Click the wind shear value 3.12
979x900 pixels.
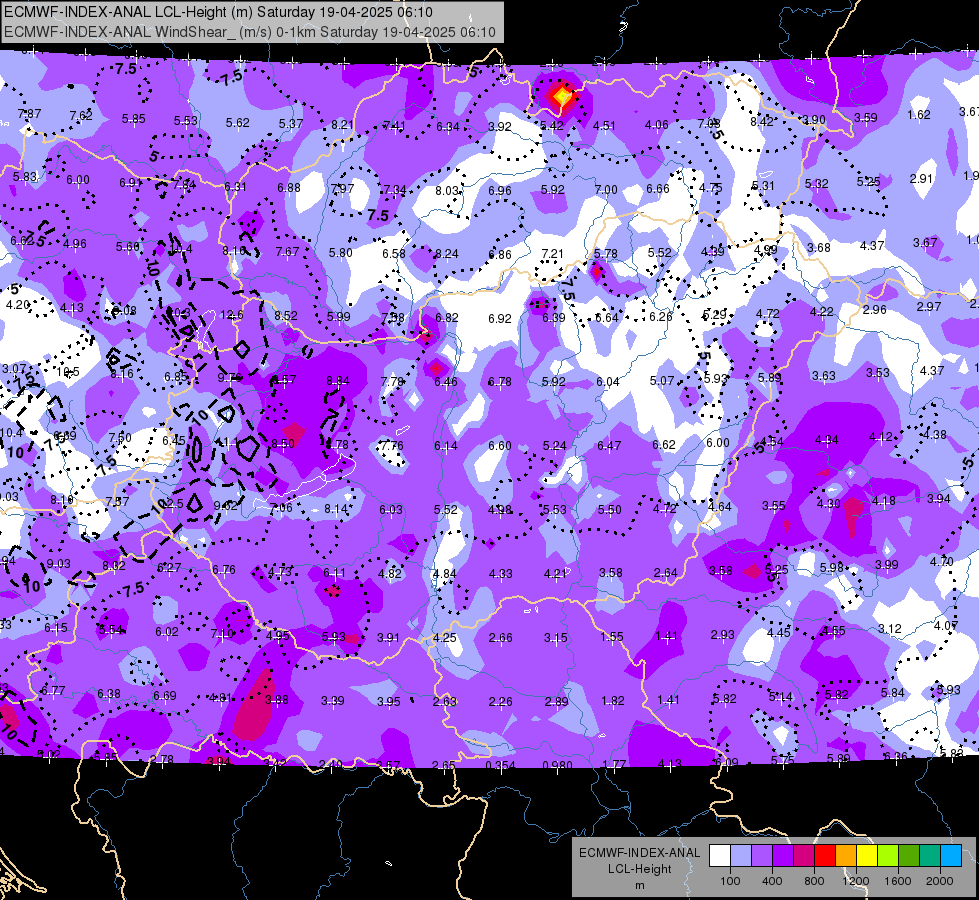pyautogui.click(x=890, y=628)
